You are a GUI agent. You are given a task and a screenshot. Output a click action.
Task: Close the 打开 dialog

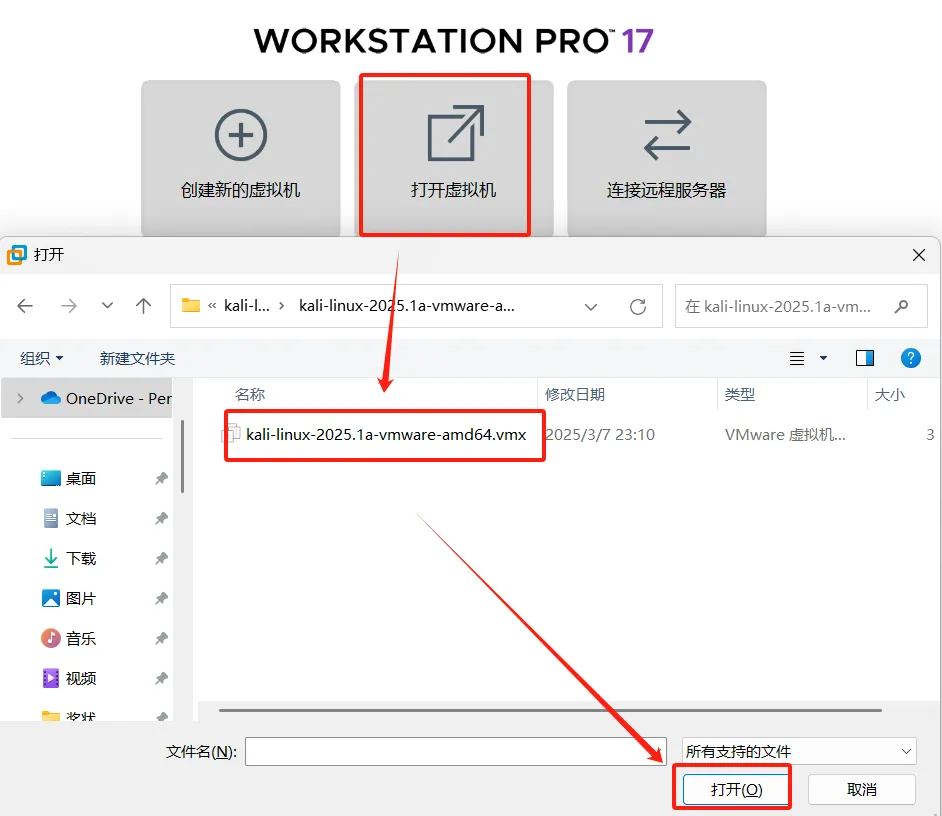coord(919,255)
